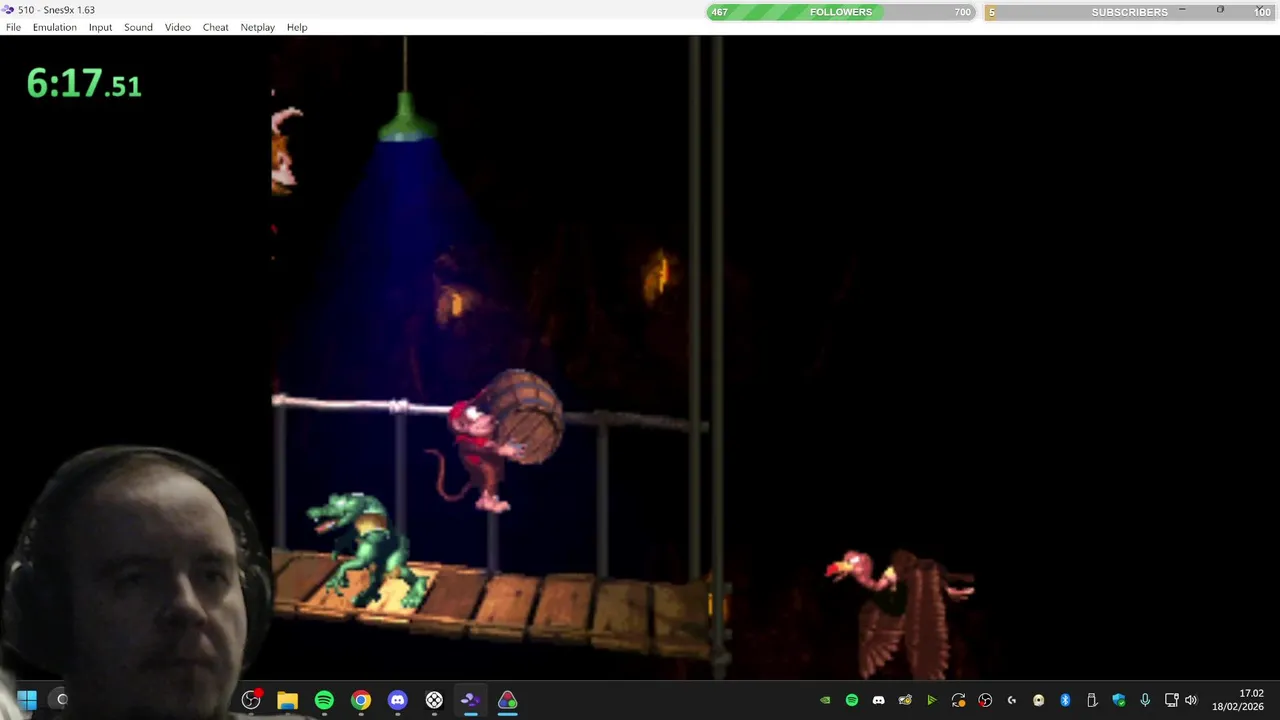Open the Emulation menu
This screenshot has height=720, width=1280.
click(54, 27)
